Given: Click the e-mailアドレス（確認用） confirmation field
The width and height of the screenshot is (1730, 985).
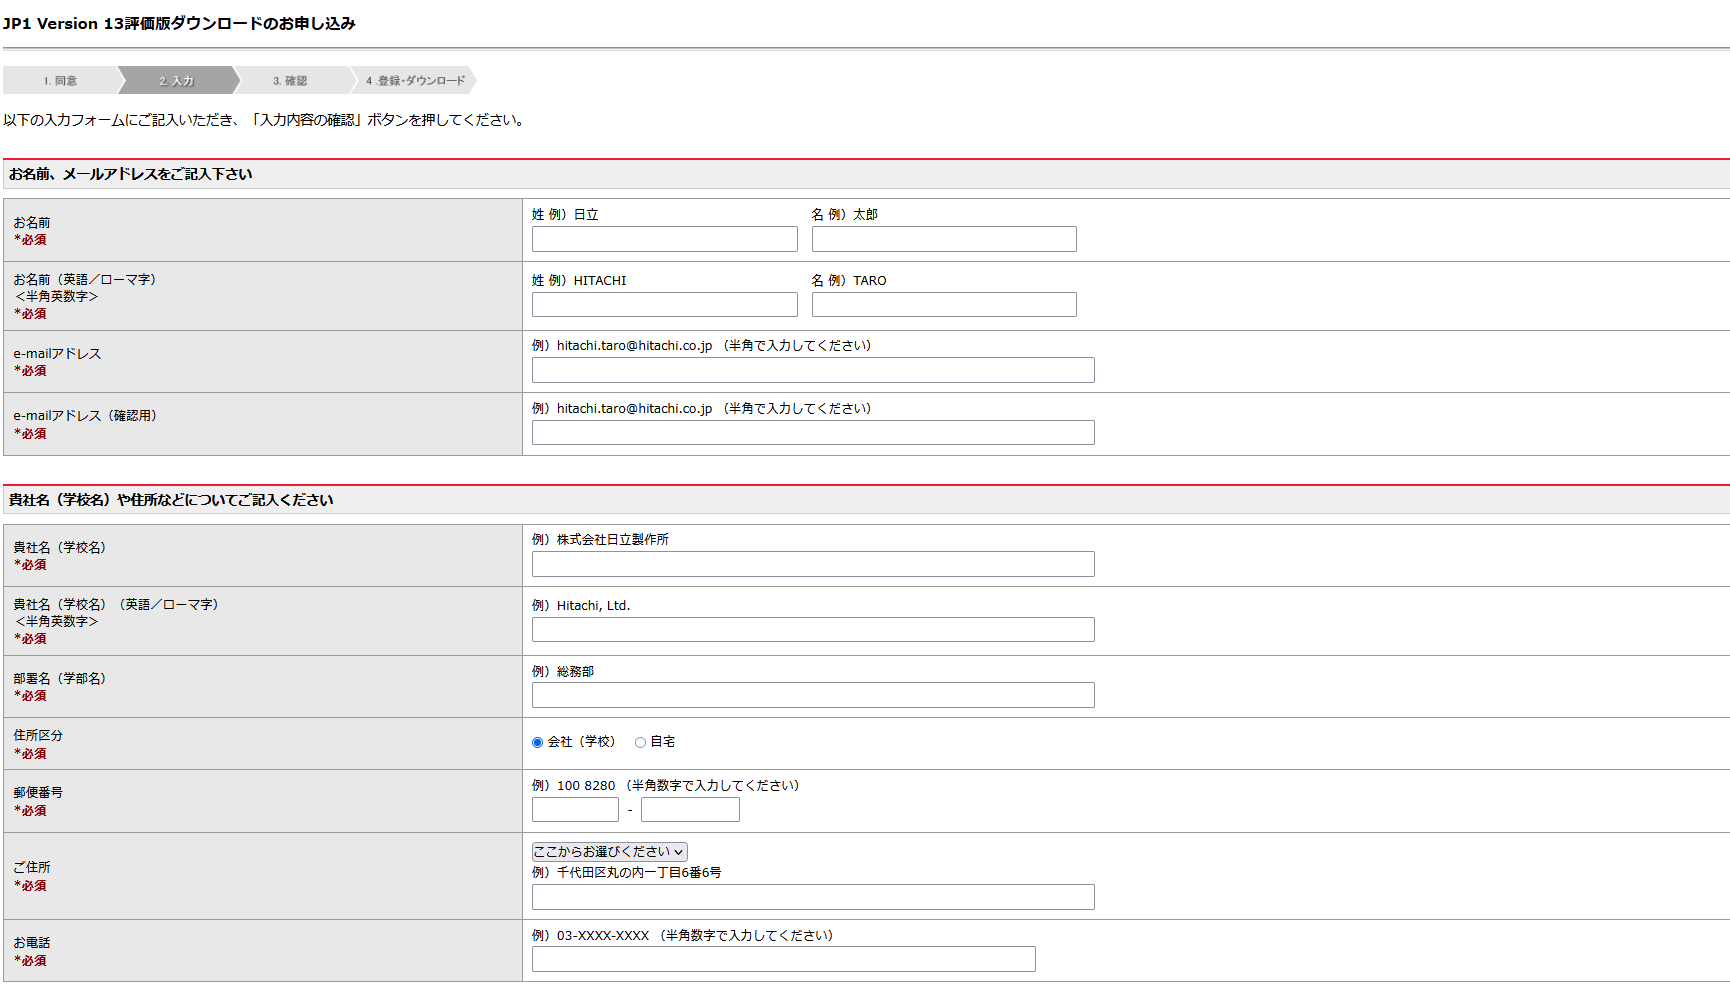Looking at the screenshot, I should point(812,432).
